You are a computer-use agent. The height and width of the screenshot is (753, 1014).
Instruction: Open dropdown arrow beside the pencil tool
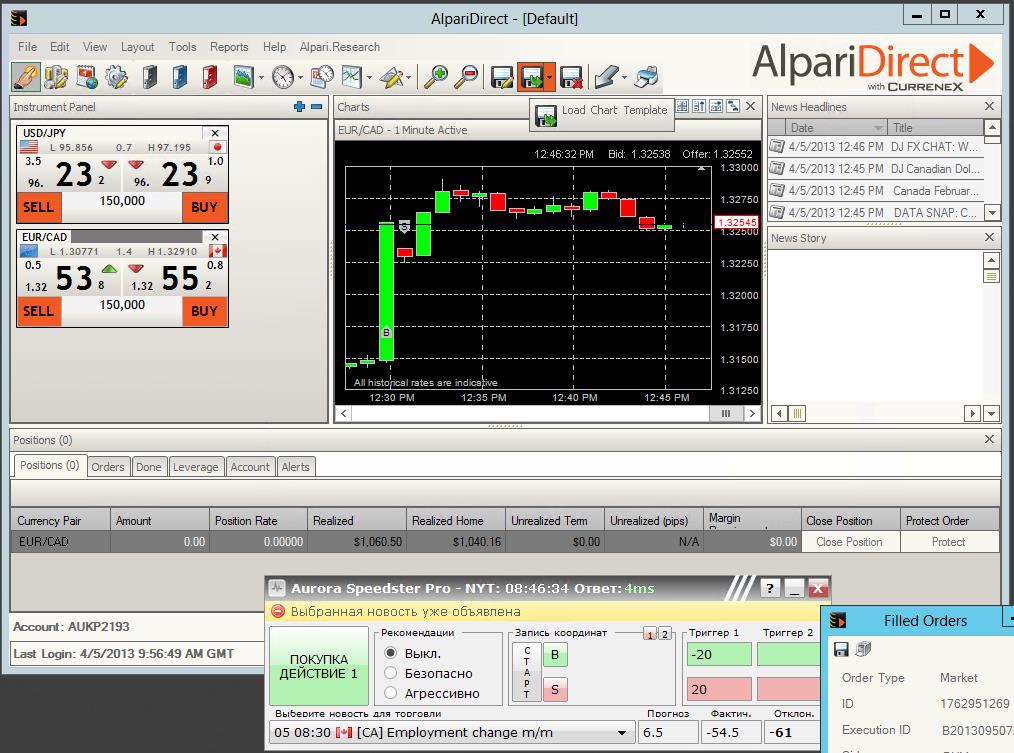[x=409, y=78]
